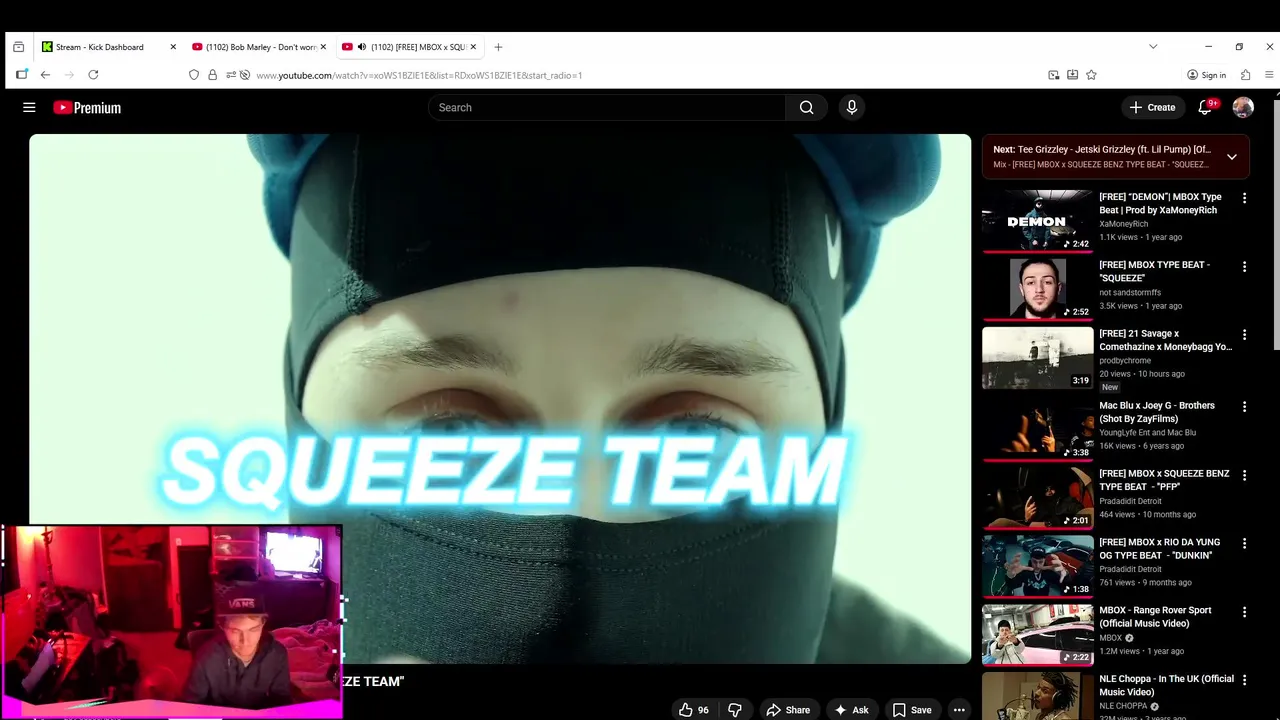
Task: Click the Create button
Action: [x=1152, y=107]
